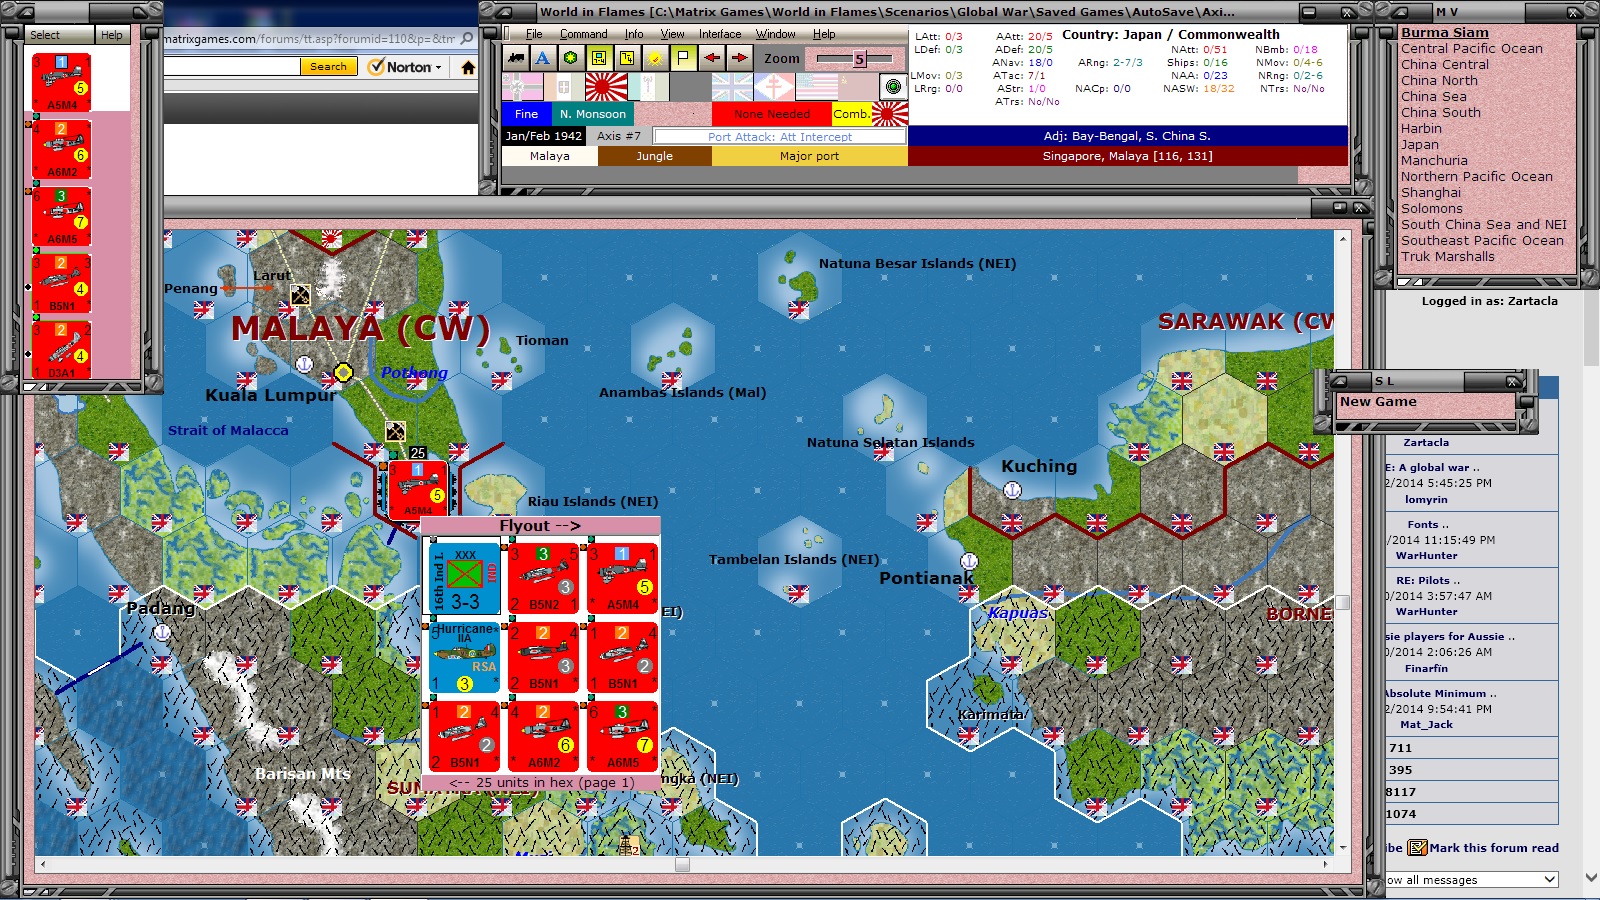Open the Interface menu
Viewport: 1600px width, 900px height.
coord(718,33)
